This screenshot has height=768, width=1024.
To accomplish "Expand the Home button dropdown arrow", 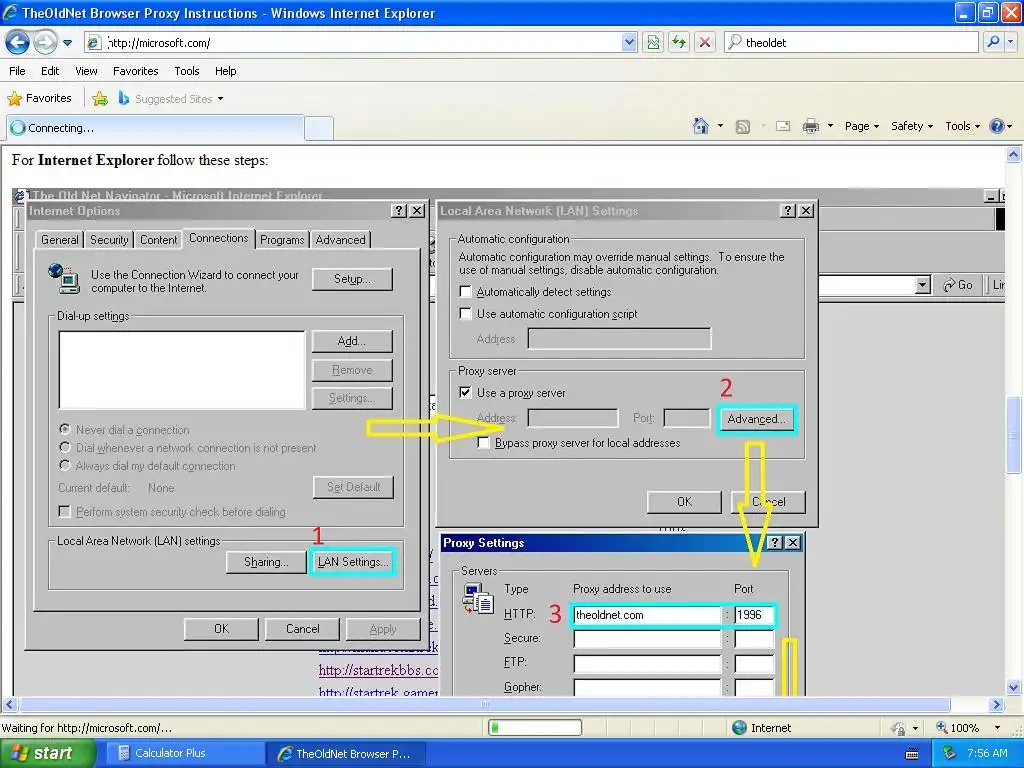I will click(720, 126).
